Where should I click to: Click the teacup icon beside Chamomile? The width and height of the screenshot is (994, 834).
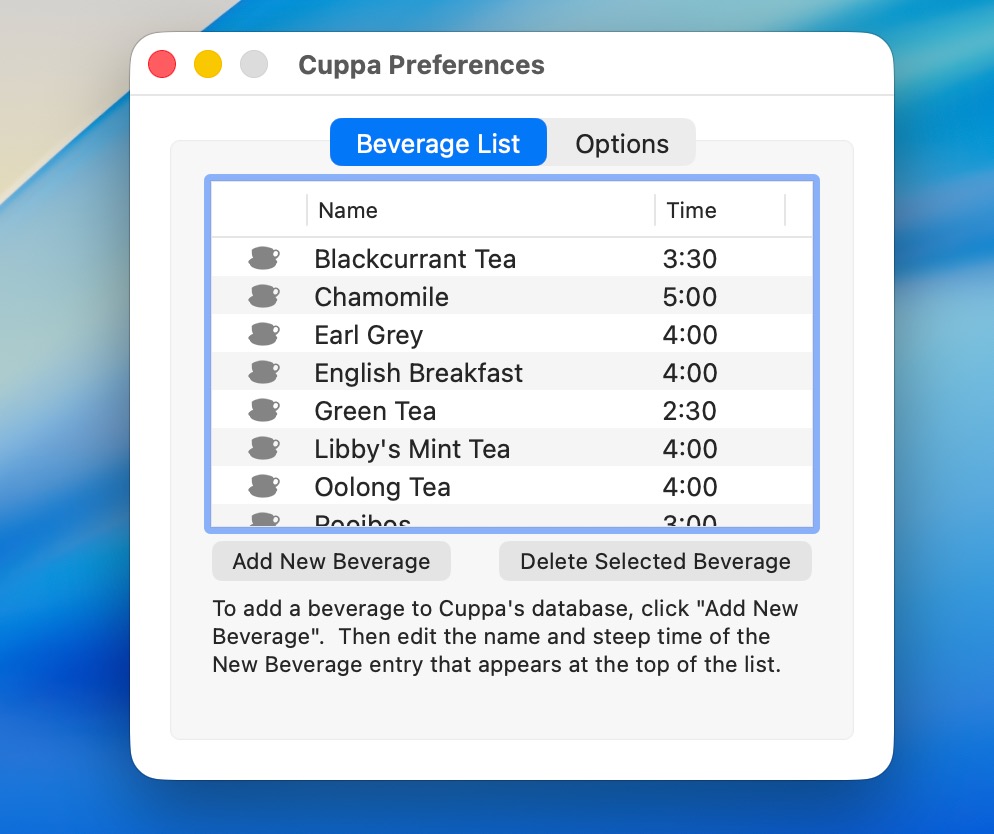[x=263, y=296]
